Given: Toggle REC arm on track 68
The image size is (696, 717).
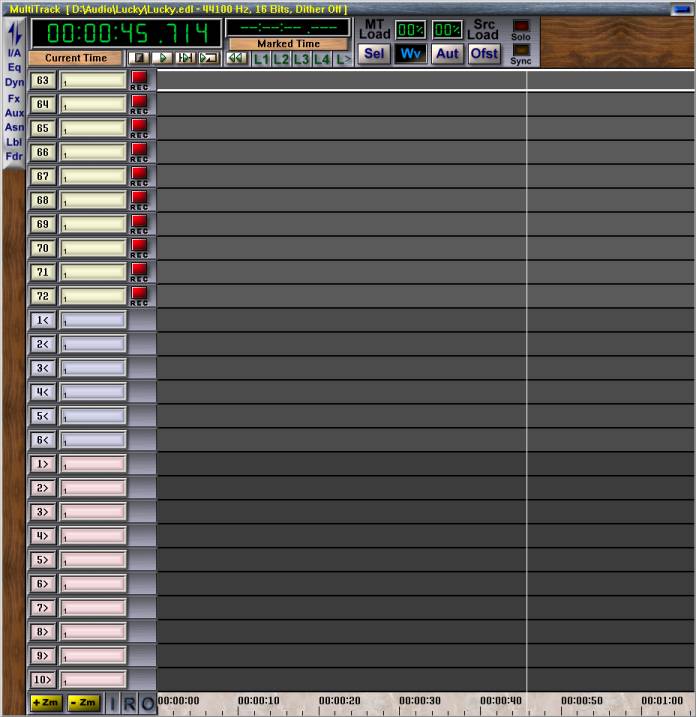Looking at the screenshot, I should [x=139, y=200].
